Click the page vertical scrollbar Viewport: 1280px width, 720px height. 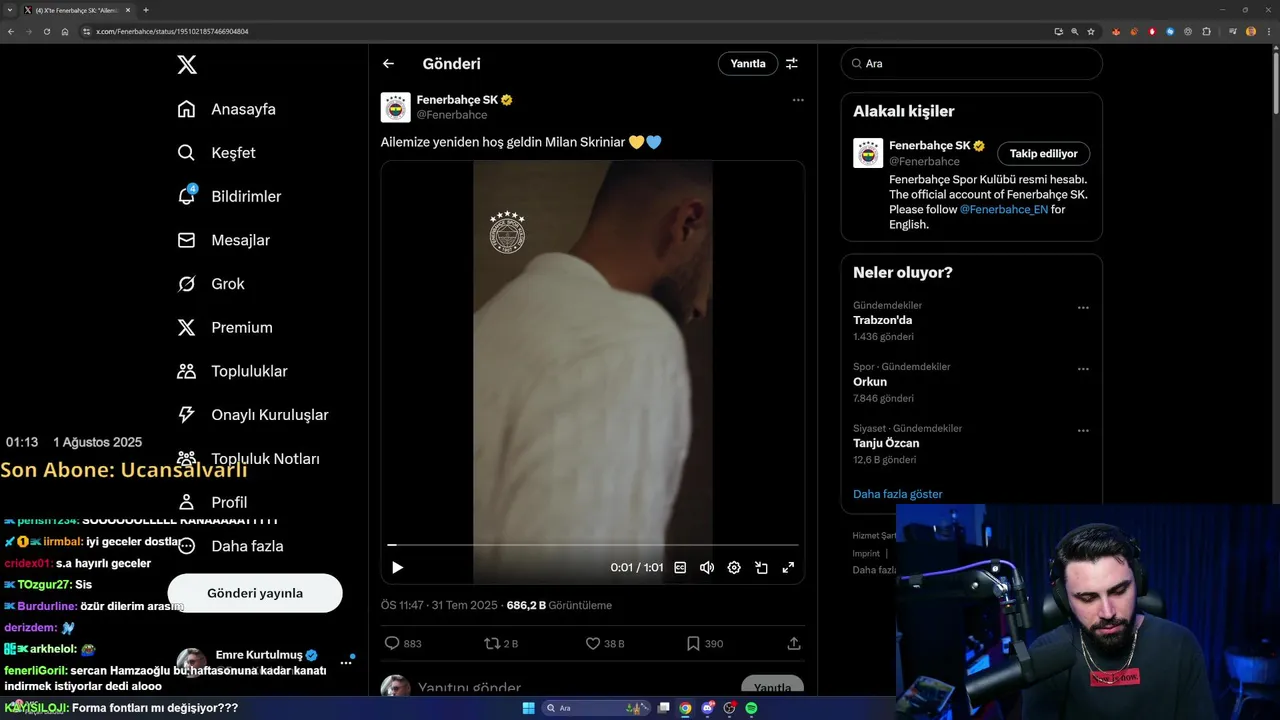point(1275,85)
